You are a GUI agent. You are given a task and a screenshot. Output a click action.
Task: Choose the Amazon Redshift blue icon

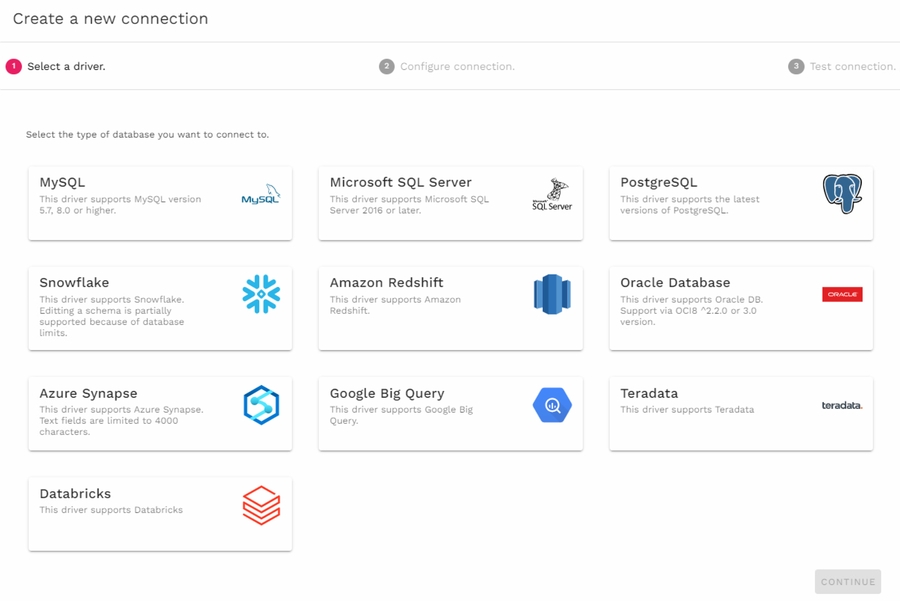tap(552, 295)
